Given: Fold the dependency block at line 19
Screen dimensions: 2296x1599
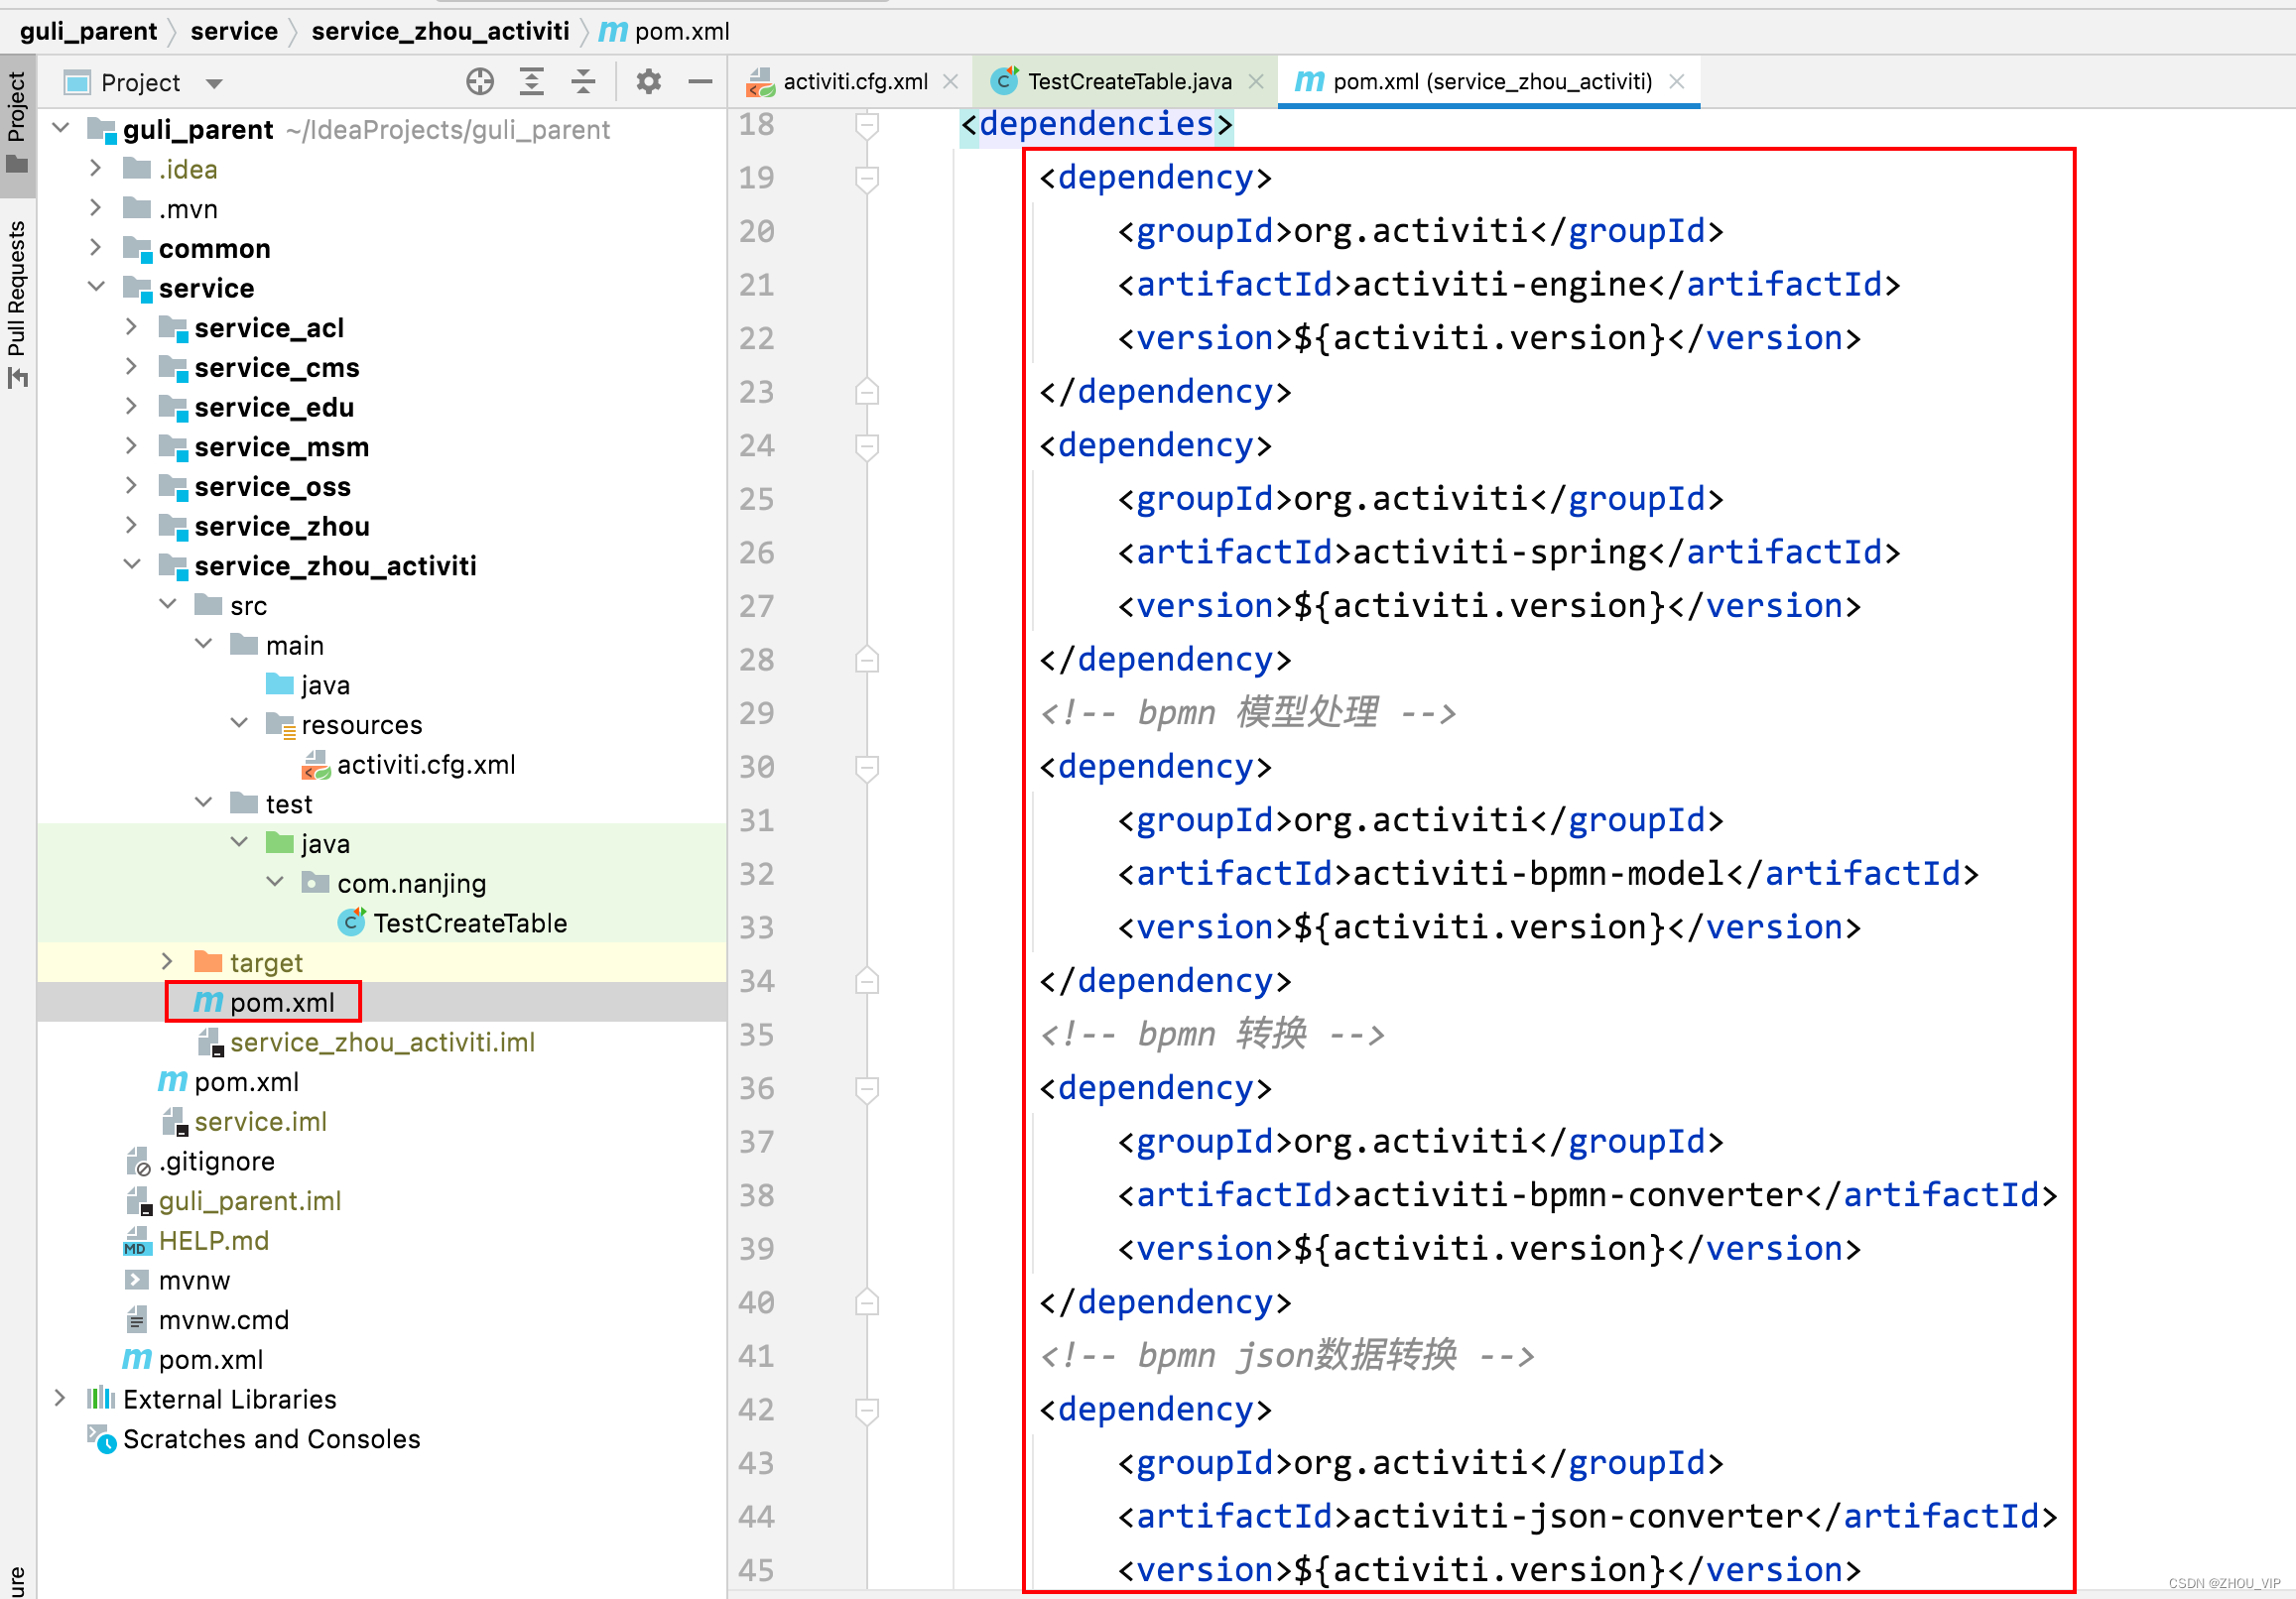Looking at the screenshot, I should click(867, 178).
